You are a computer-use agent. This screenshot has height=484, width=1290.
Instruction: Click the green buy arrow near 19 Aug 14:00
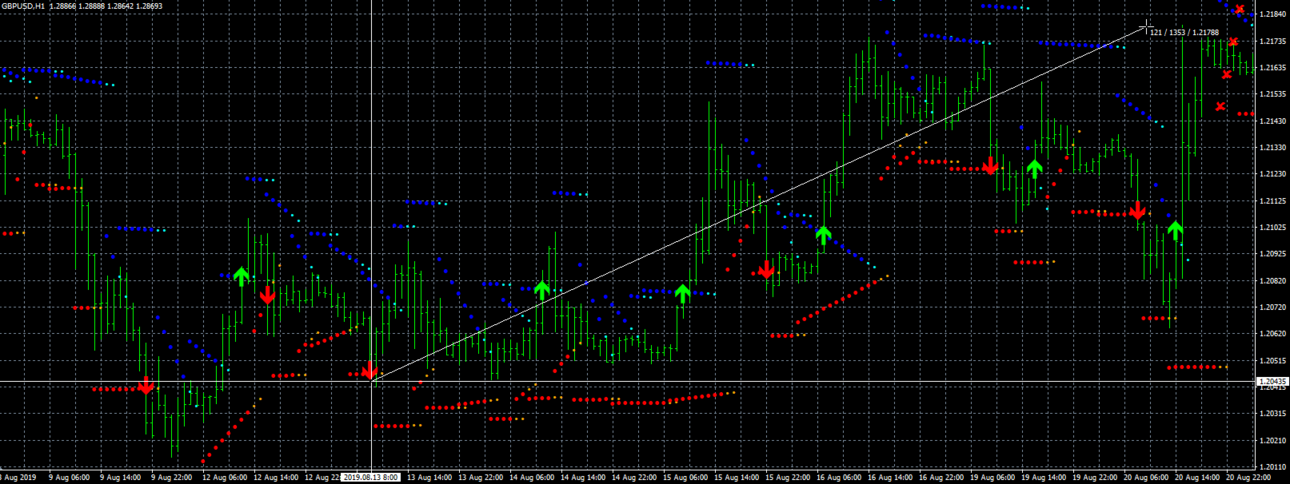click(1034, 168)
